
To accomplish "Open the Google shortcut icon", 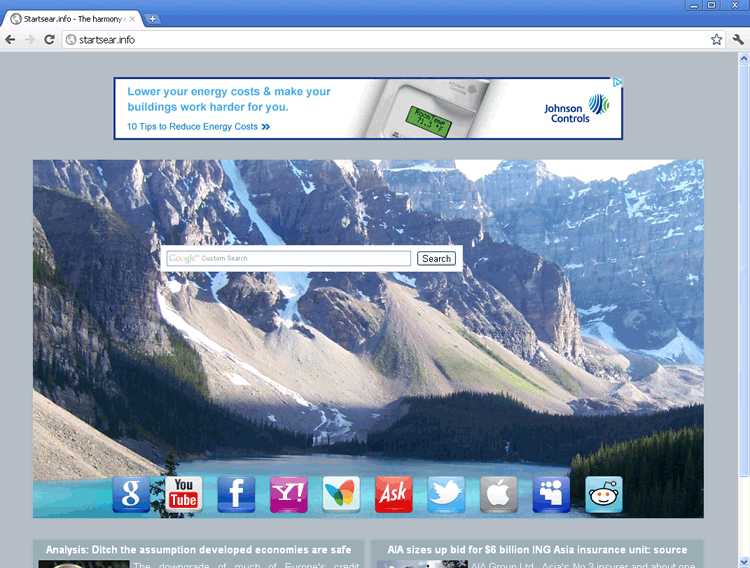I will 131,494.
